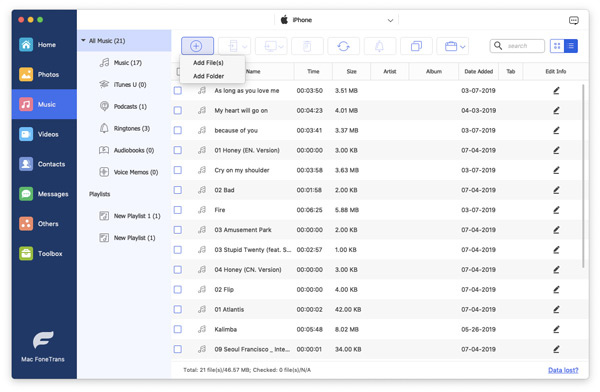Screen dimensions: 600x392
Task: Click the toolbox briefcase toolbar icon
Action: 451,46
